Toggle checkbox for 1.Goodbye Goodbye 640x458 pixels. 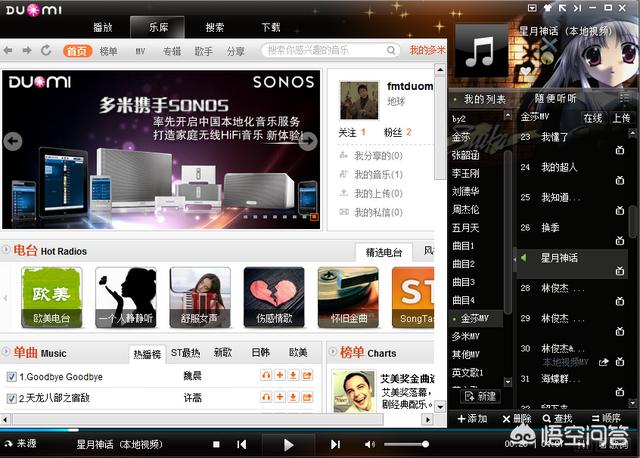point(11,377)
